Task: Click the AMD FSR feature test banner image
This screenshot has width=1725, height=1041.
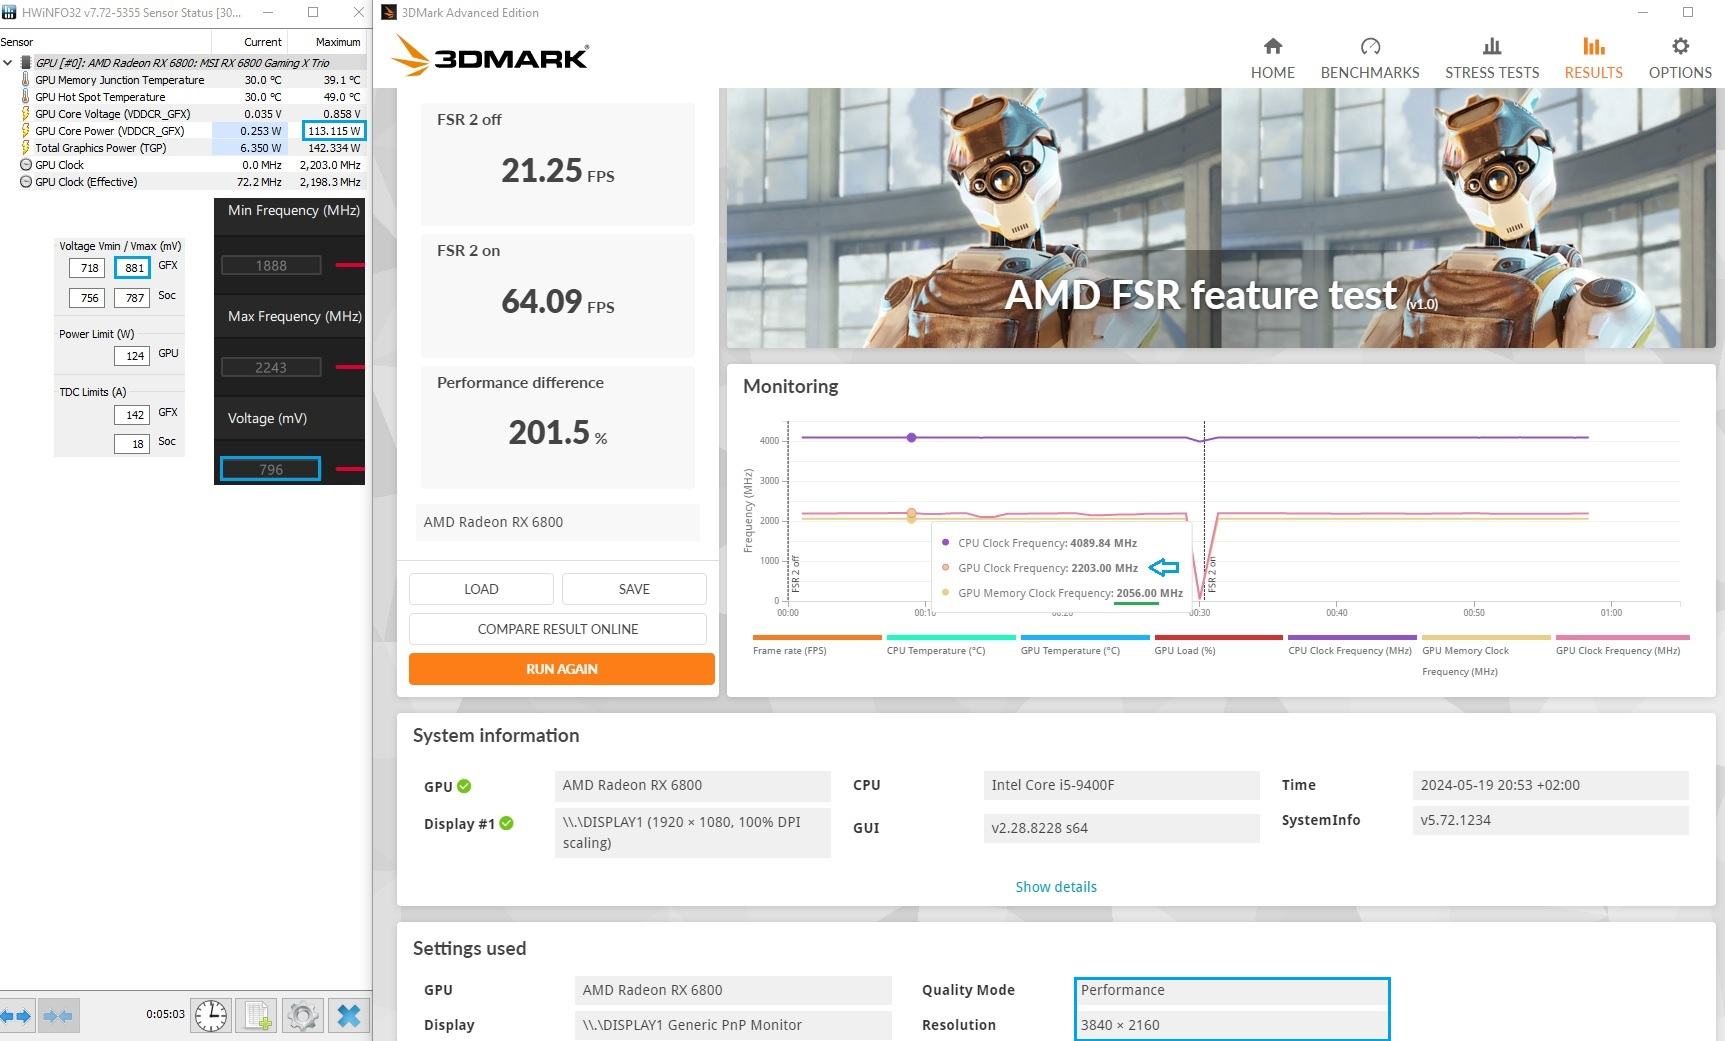Action: coord(1221,218)
